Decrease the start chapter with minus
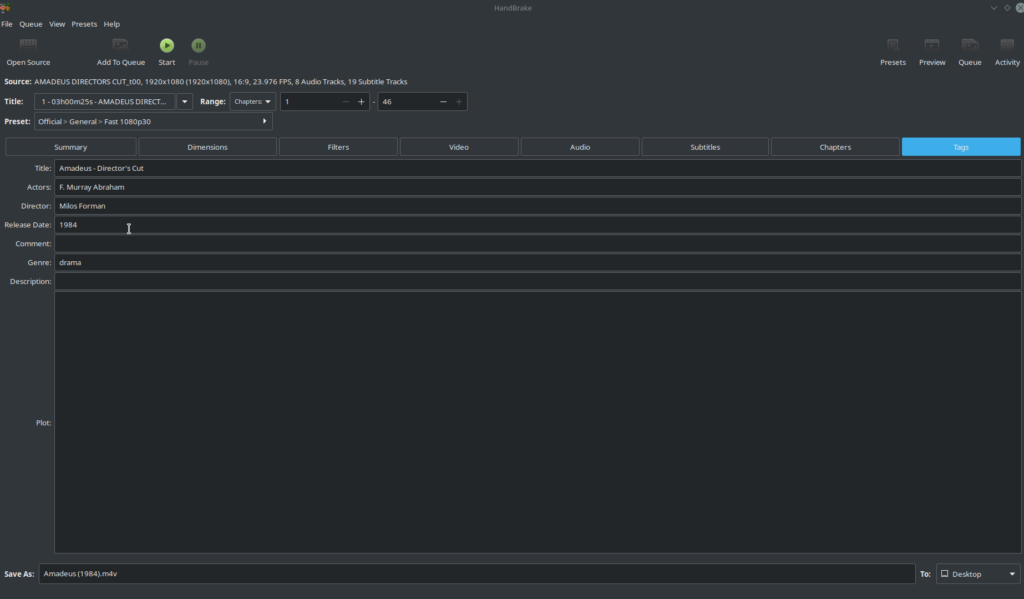This screenshot has height=599, width=1024. (345, 101)
